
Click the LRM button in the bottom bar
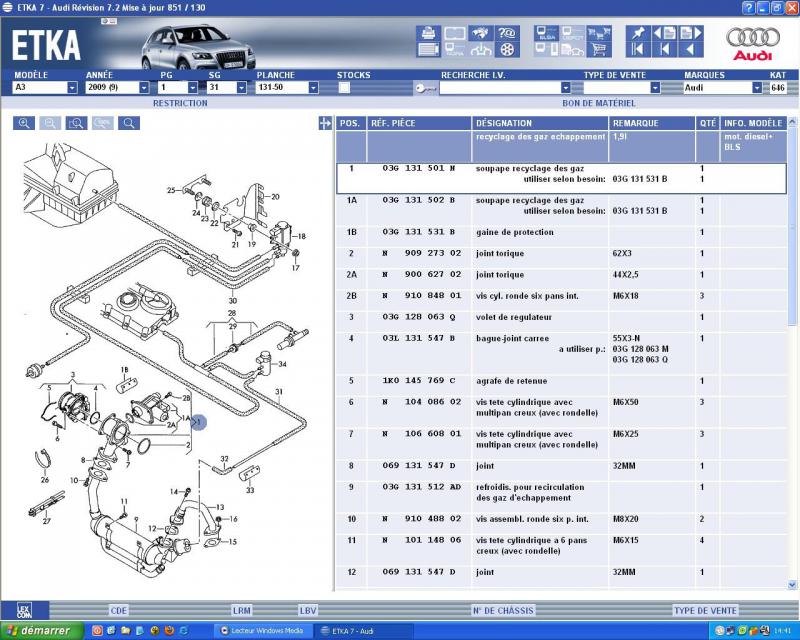coord(241,610)
